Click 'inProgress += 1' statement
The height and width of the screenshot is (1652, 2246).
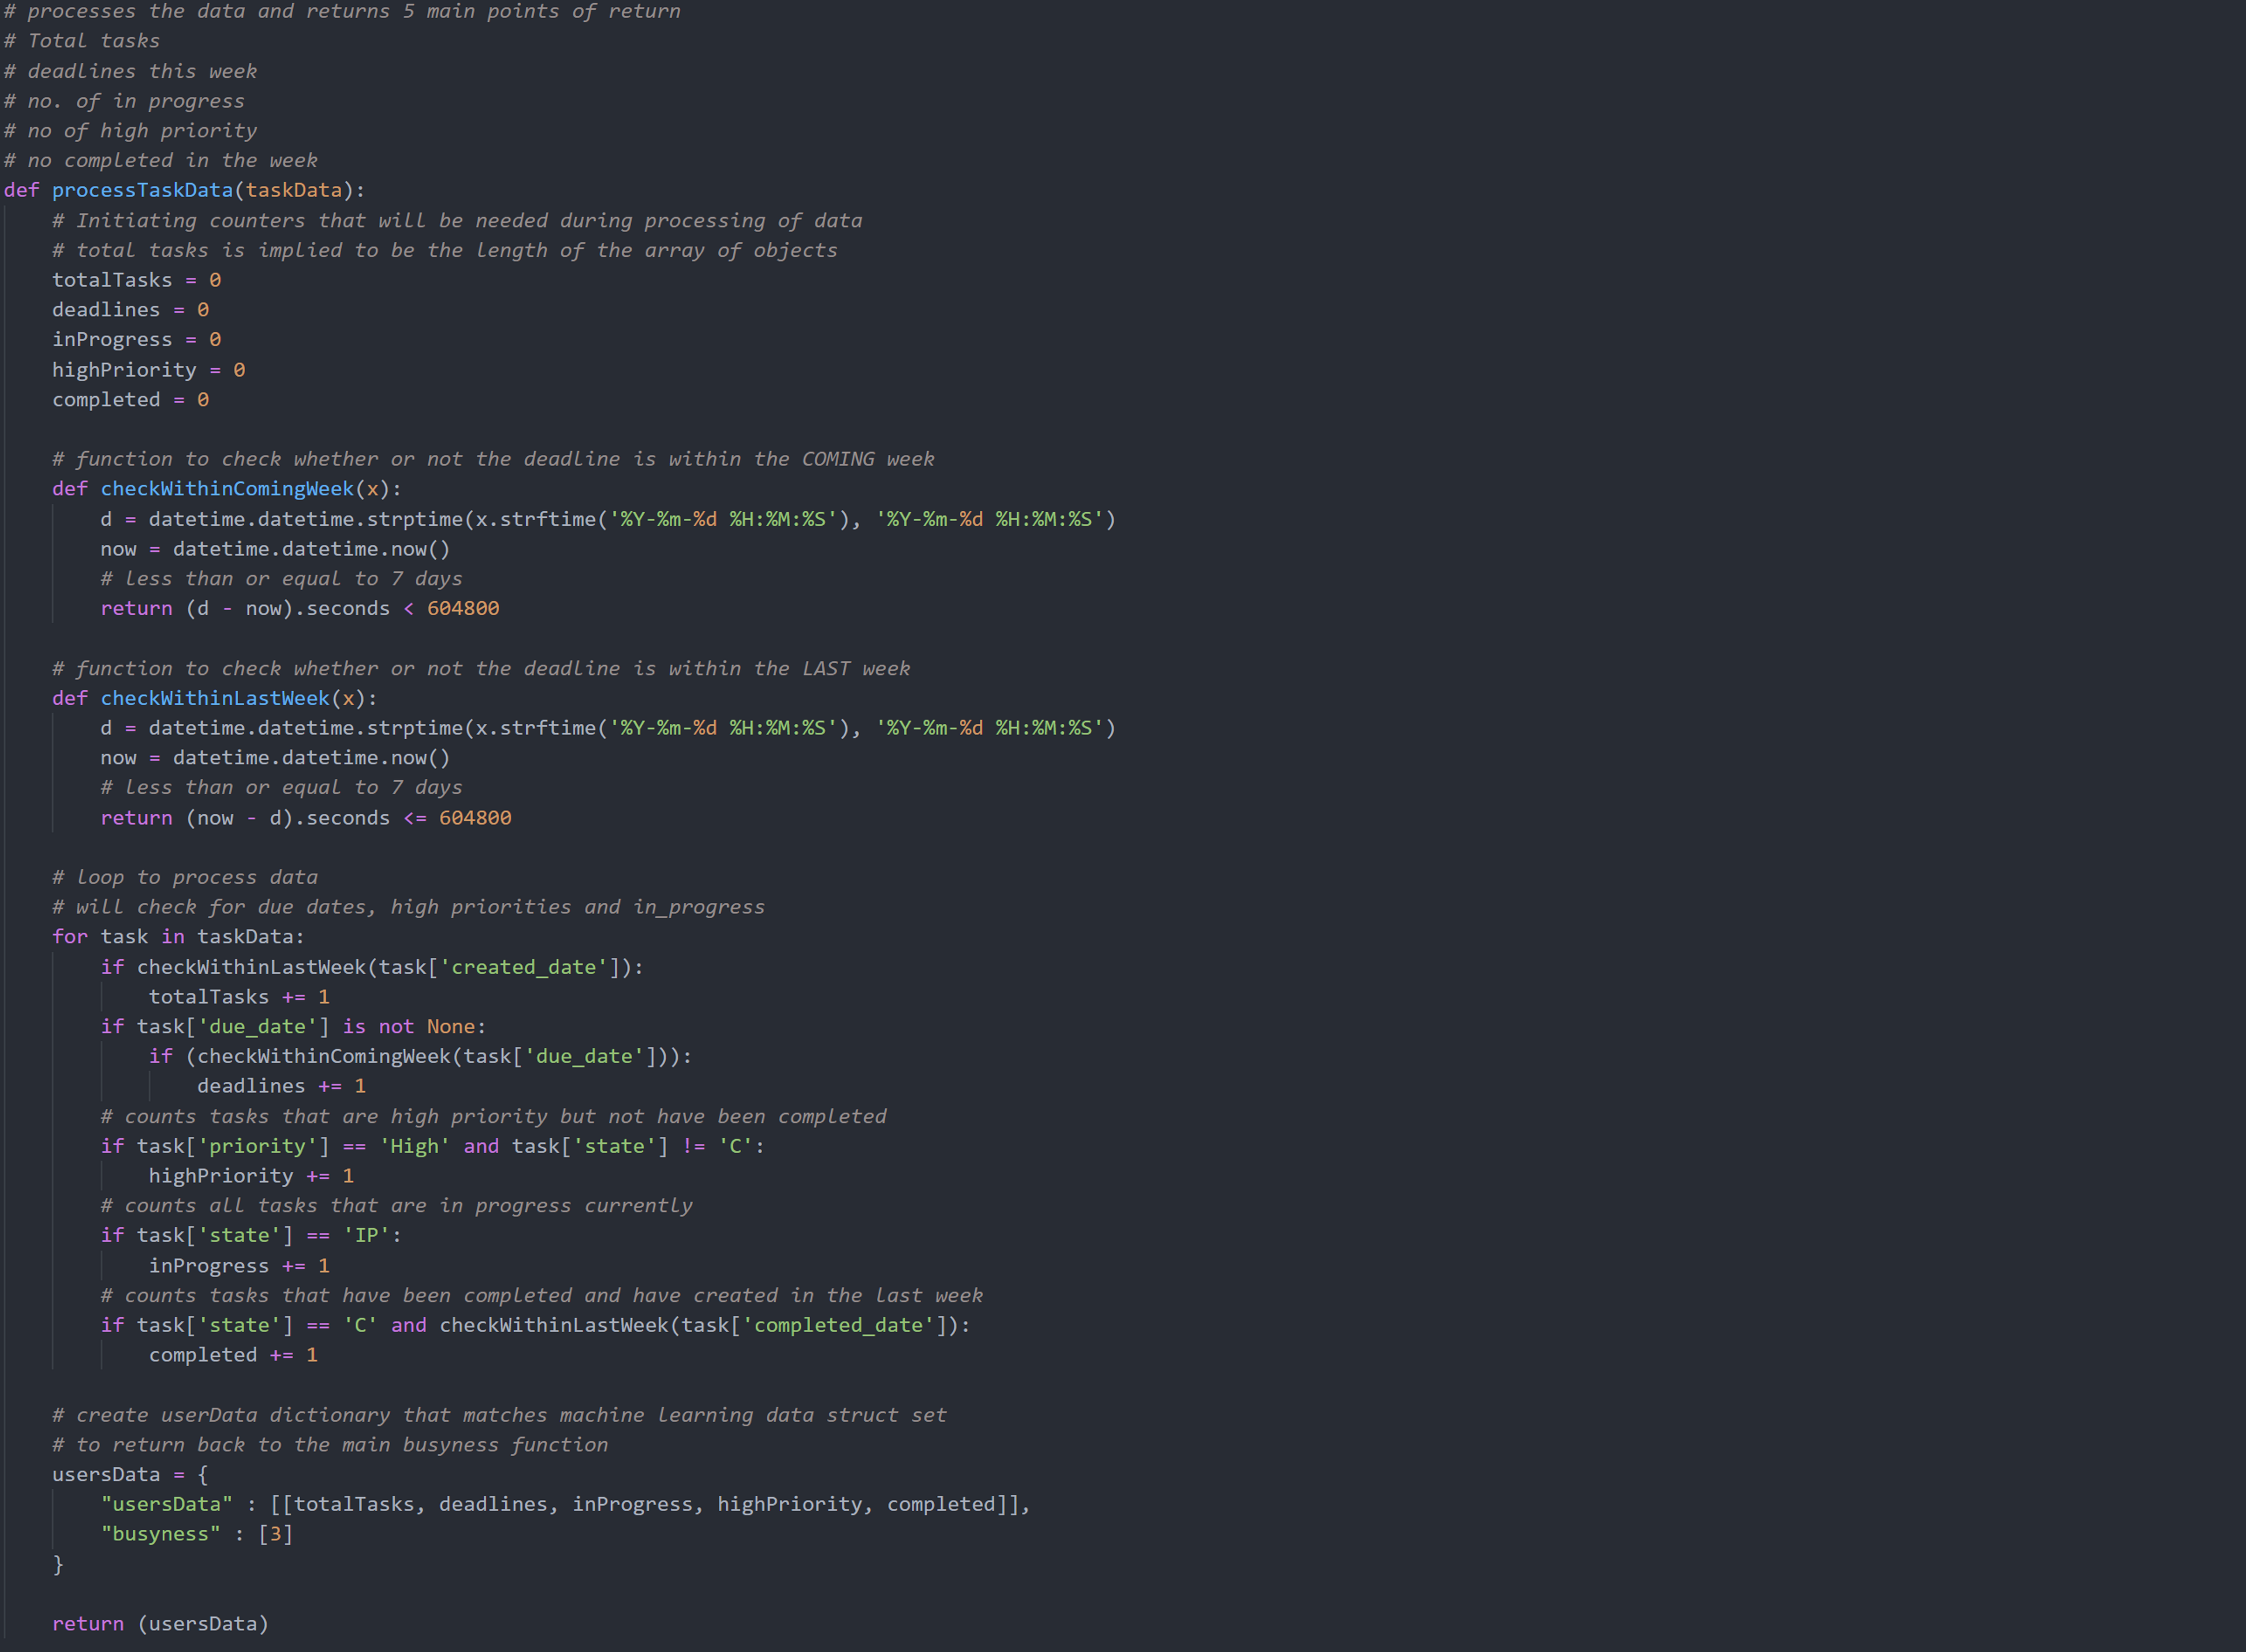tap(239, 1266)
